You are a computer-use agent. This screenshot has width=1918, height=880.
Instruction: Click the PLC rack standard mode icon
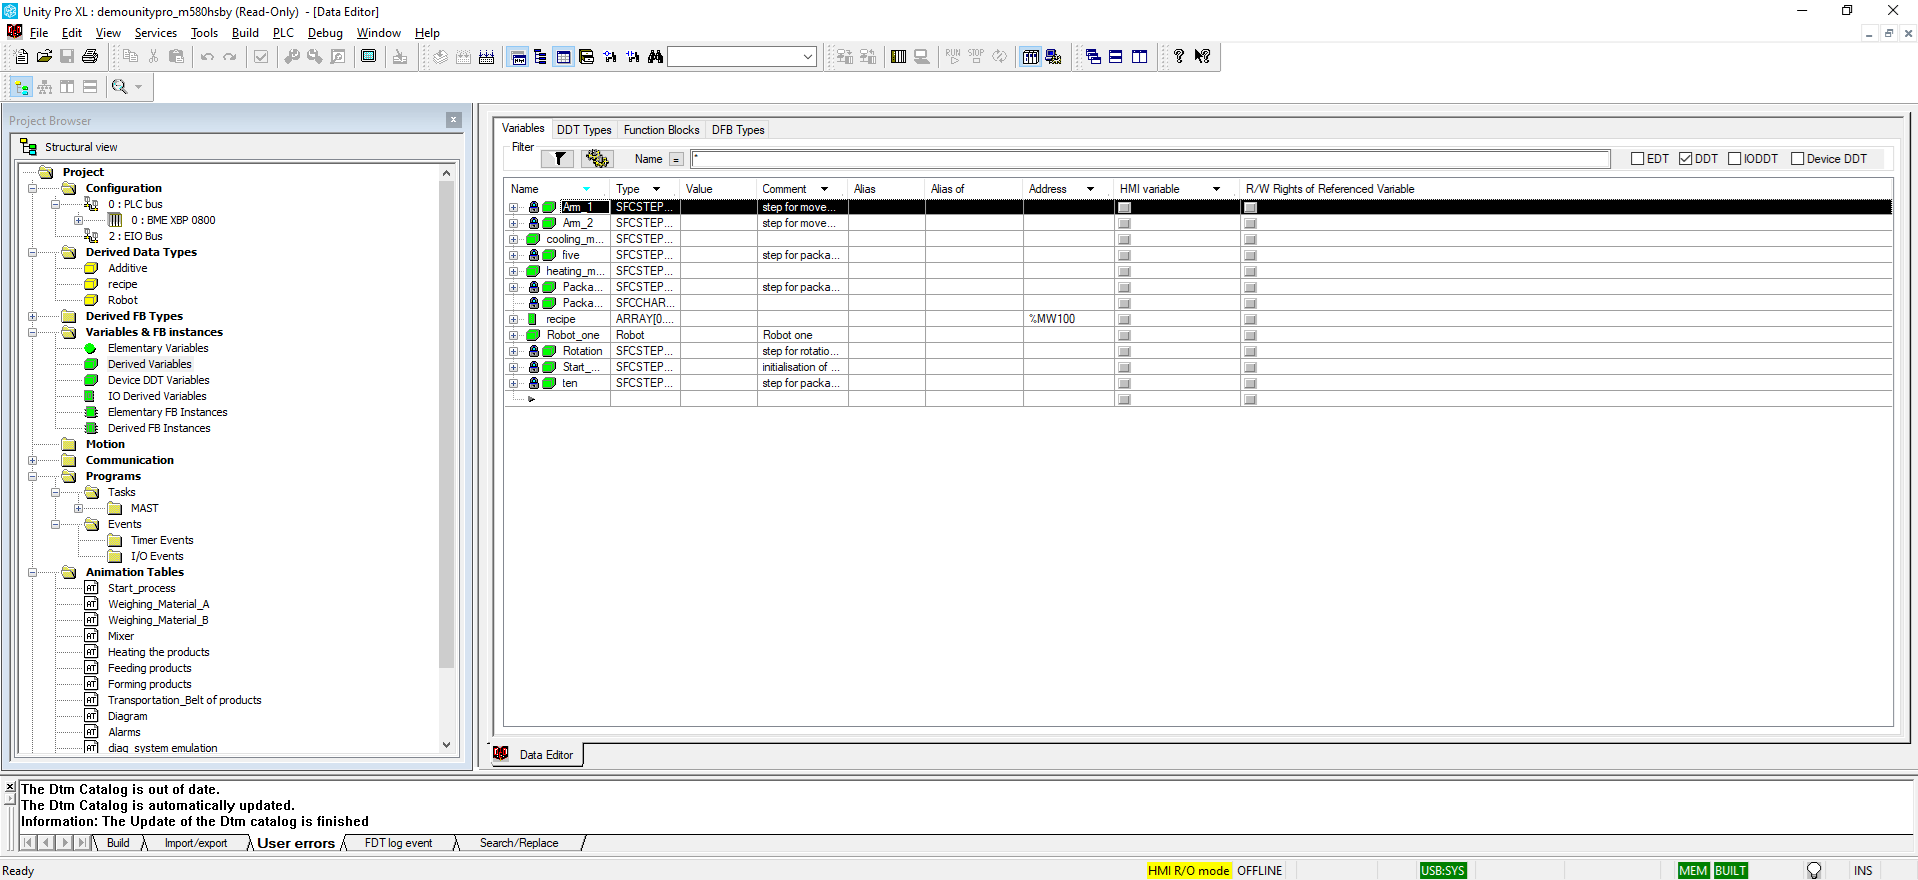1030,57
